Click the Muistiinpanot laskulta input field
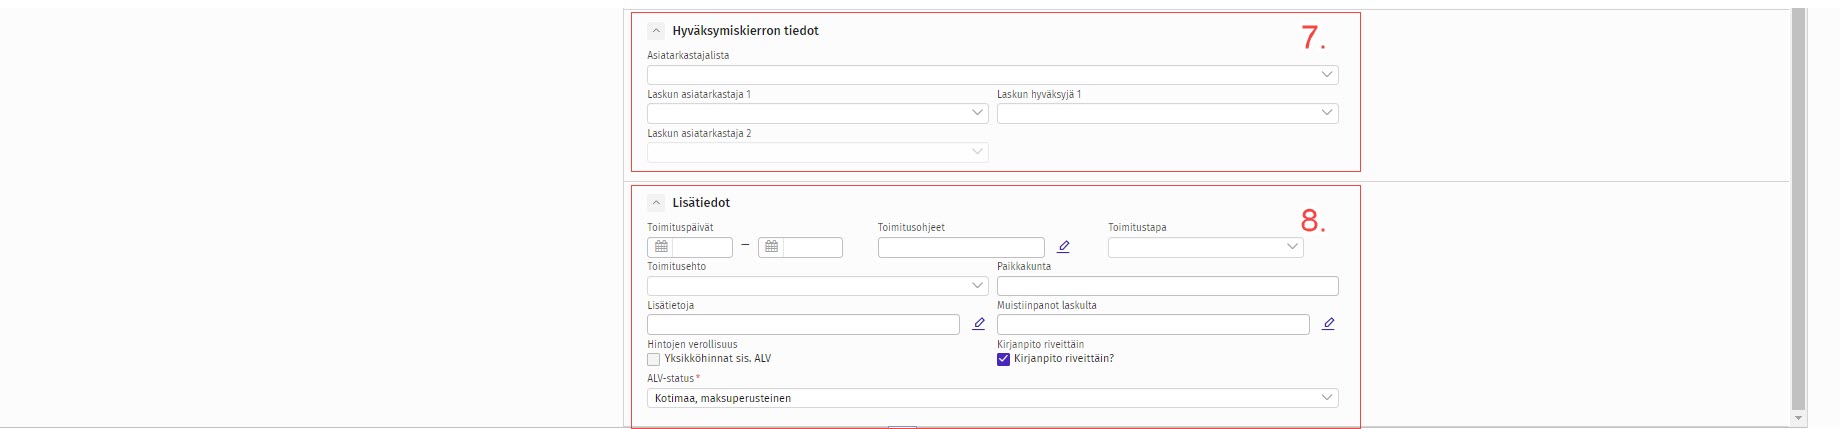 point(1152,324)
